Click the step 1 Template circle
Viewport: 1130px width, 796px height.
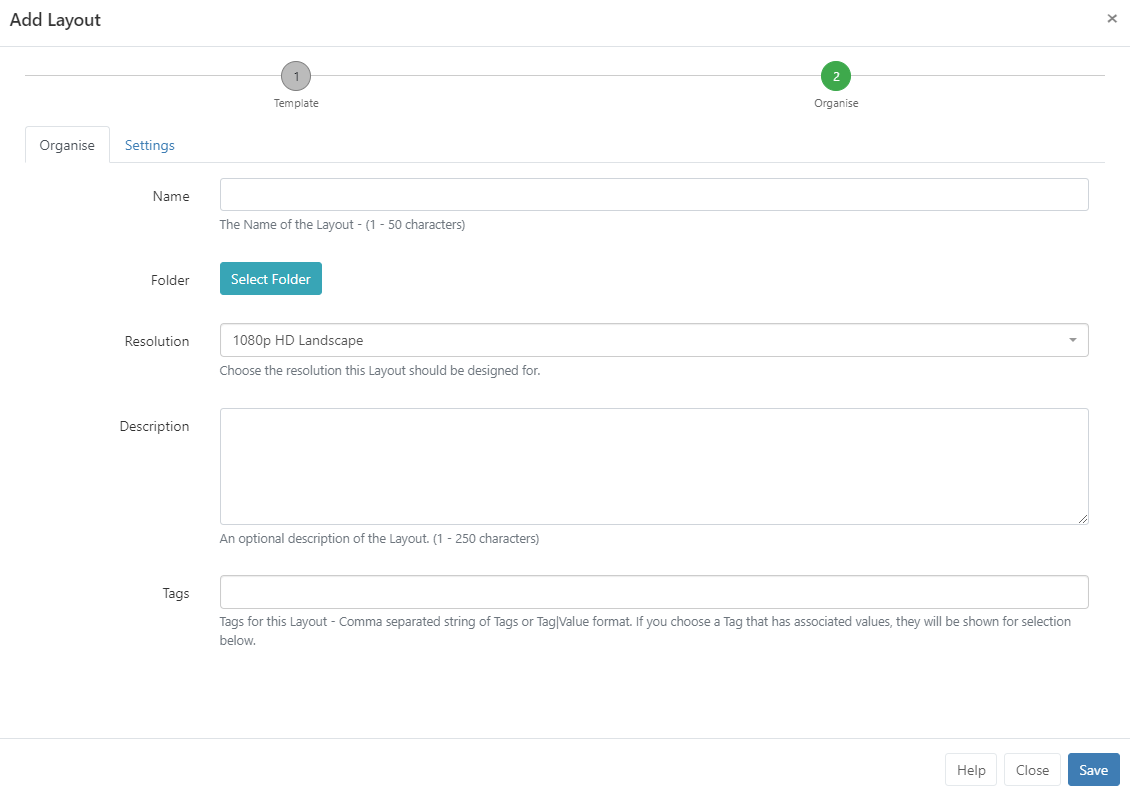[296, 75]
